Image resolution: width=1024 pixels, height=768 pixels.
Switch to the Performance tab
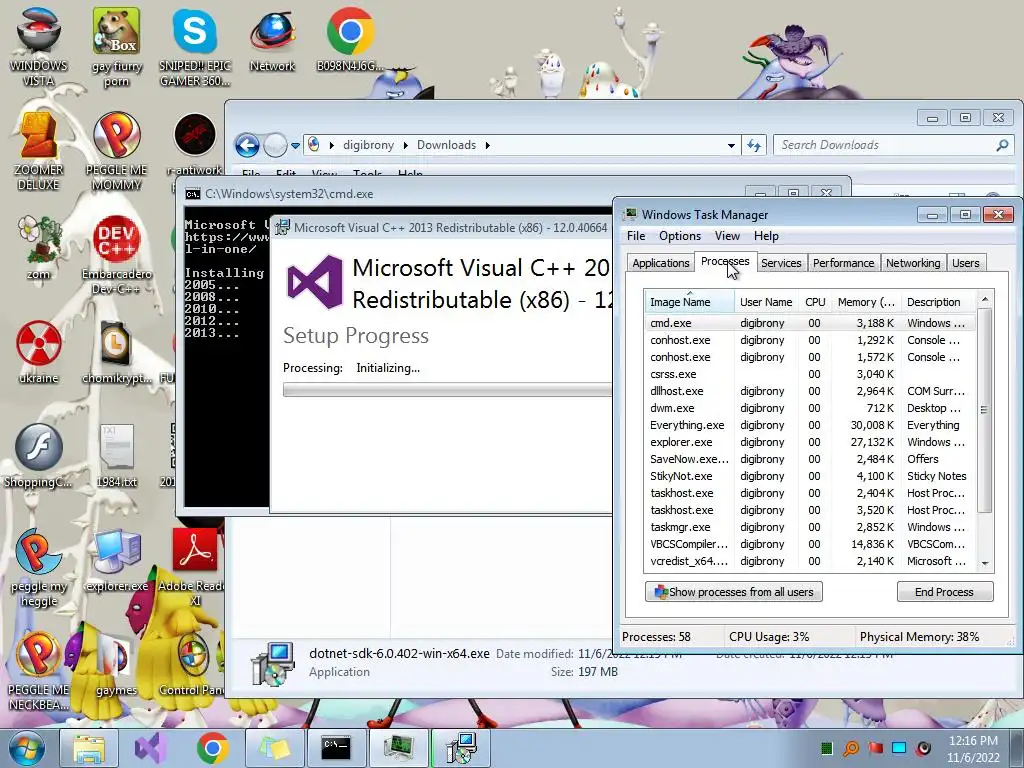click(x=843, y=263)
